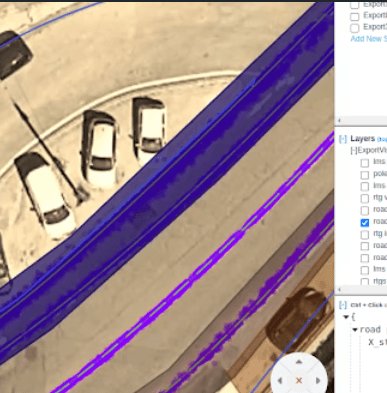Enable the lms checkbox directly above rtgs

click(365, 270)
